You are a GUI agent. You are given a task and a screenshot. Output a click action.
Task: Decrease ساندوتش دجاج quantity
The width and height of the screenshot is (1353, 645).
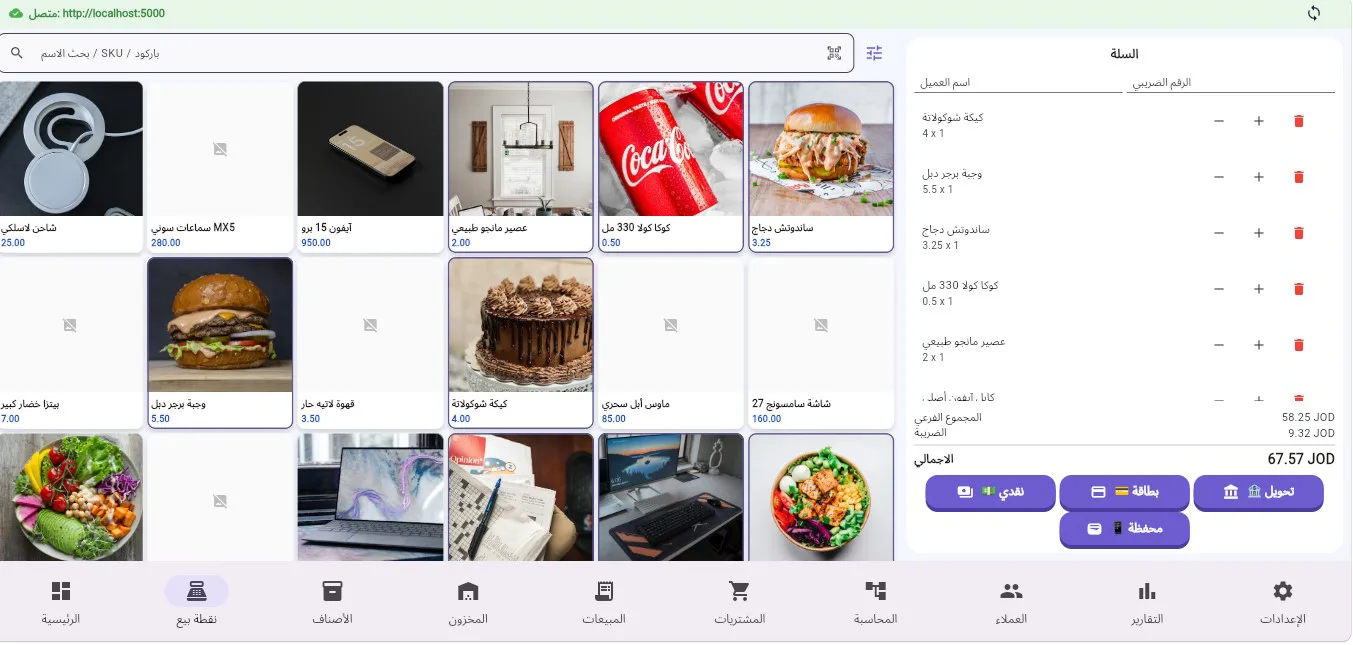coord(1219,233)
